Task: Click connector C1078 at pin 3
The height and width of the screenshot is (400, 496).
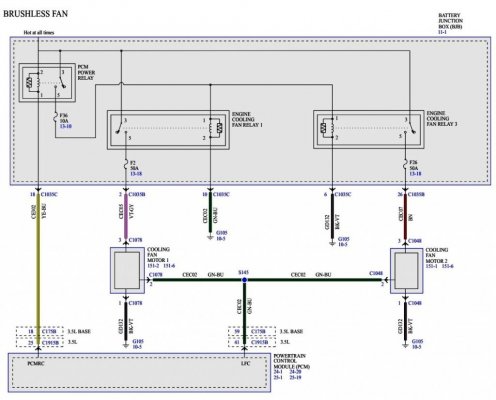Action: point(136,240)
